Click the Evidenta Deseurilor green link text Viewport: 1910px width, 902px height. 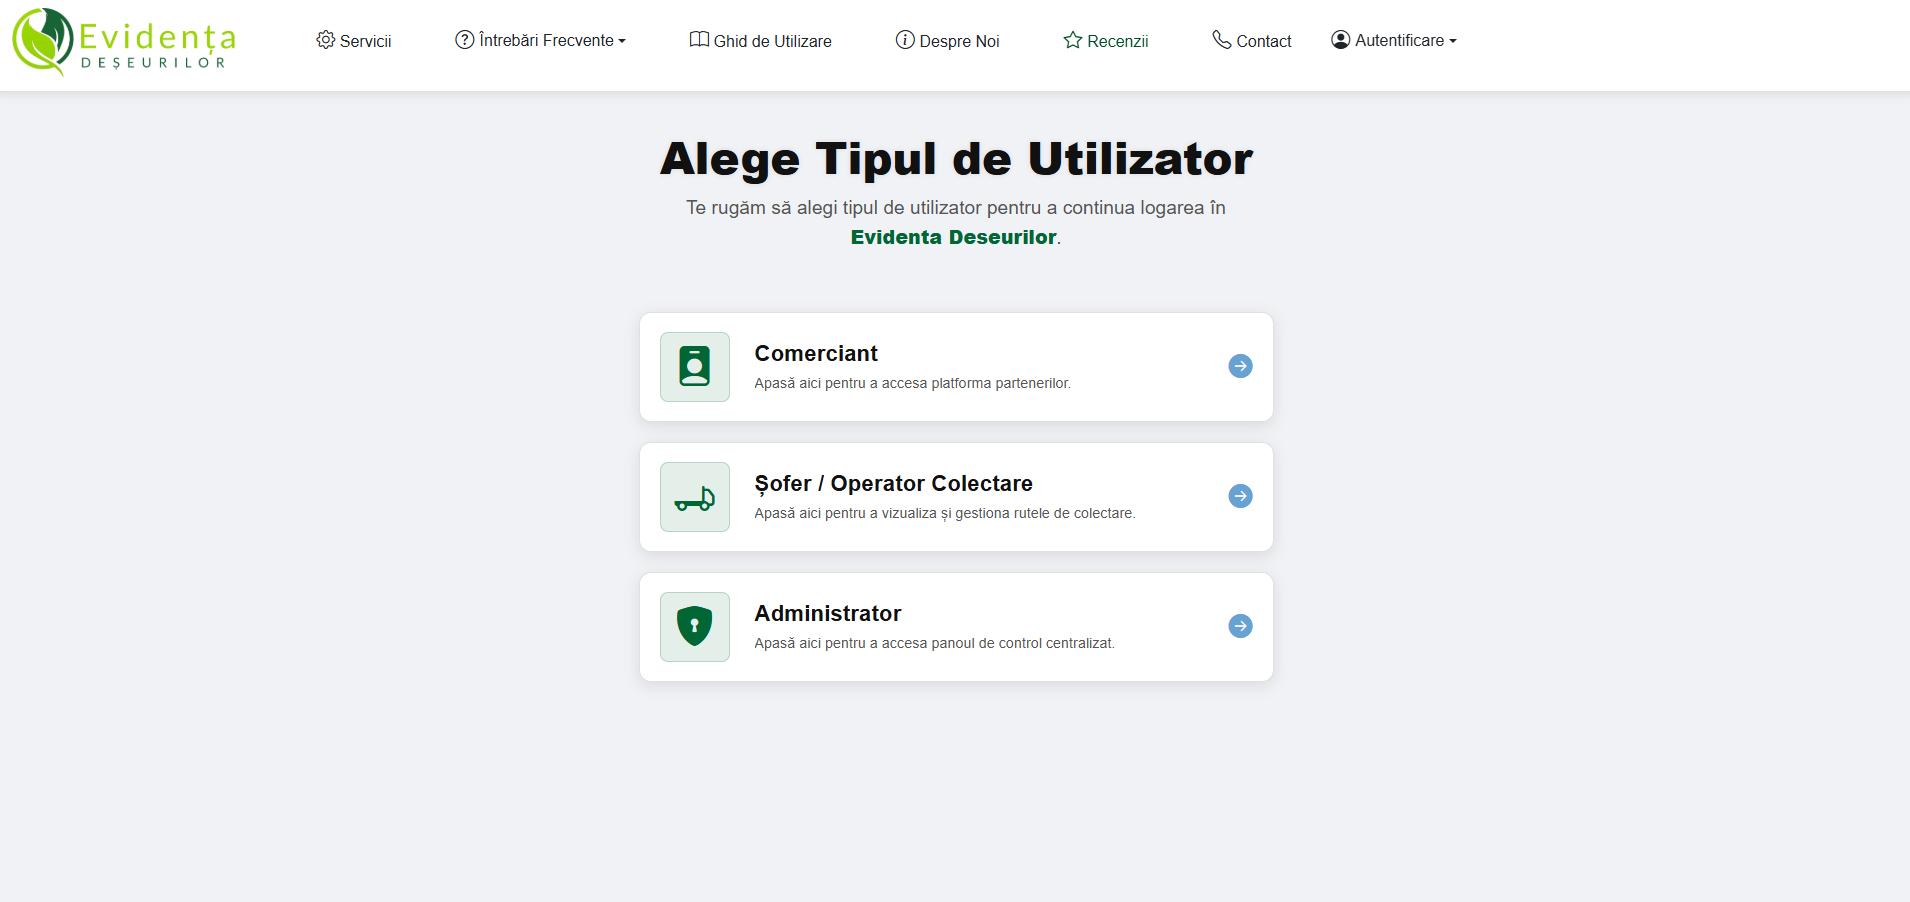pos(953,237)
